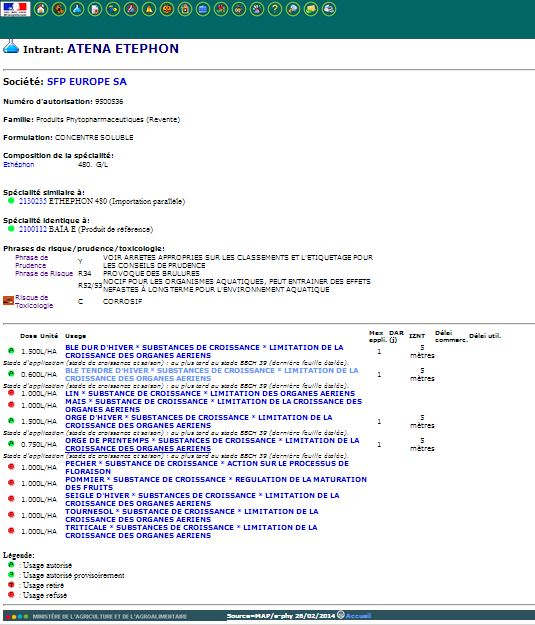Go to Accueil link in the footer
The image size is (535, 625).
click(358, 616)
